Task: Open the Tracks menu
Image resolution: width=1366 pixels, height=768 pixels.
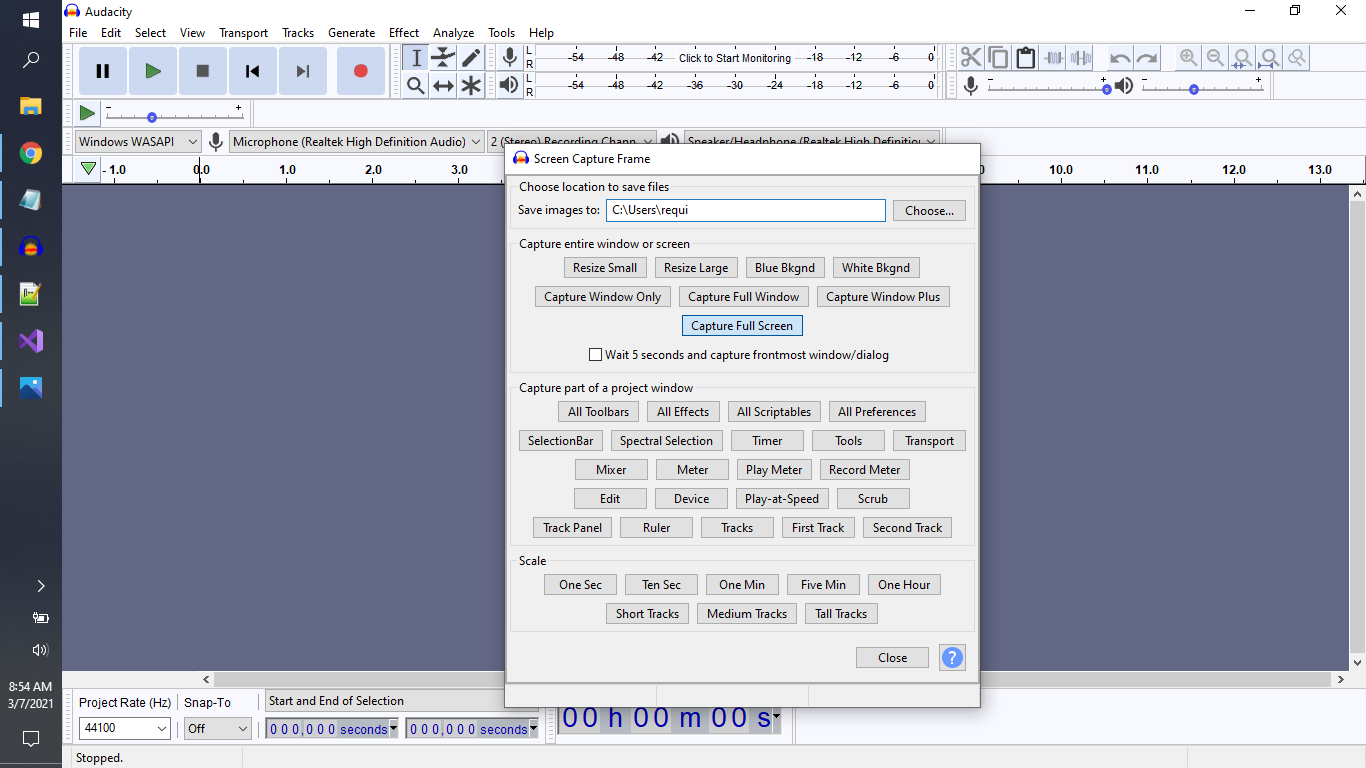Action: (298, 33)
